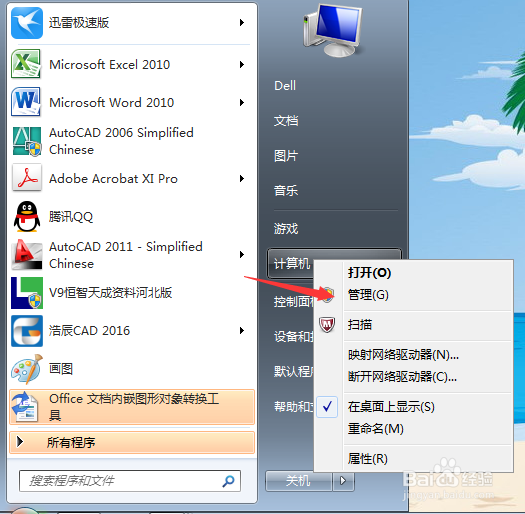Open AutoCAD 2011 Simplified Chinese icon
The width and height of the screenshot is (525, 514).
click(x=27, y=254)
